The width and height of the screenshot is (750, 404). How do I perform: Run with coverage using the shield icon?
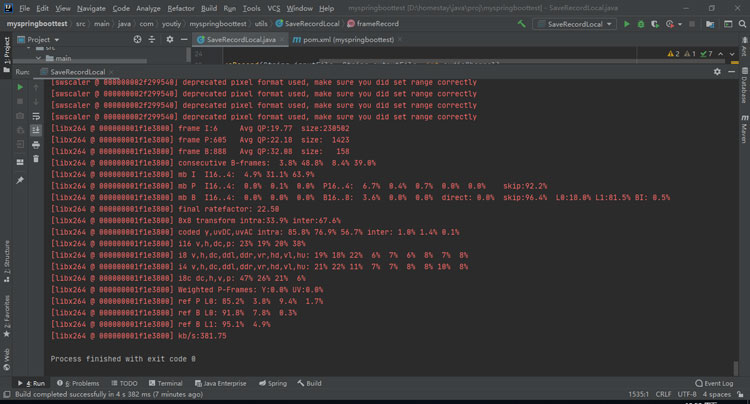click(x=655, y=24)
